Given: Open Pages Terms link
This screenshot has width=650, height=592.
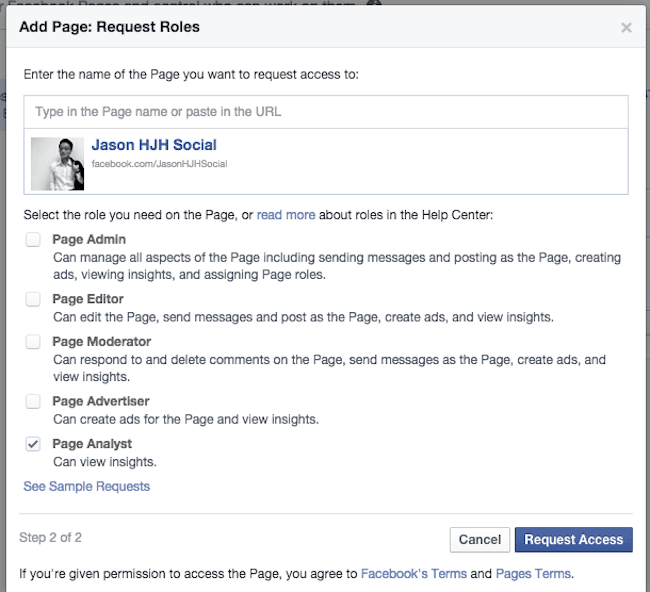Looking at the screenshot, I should click(533, 573).
